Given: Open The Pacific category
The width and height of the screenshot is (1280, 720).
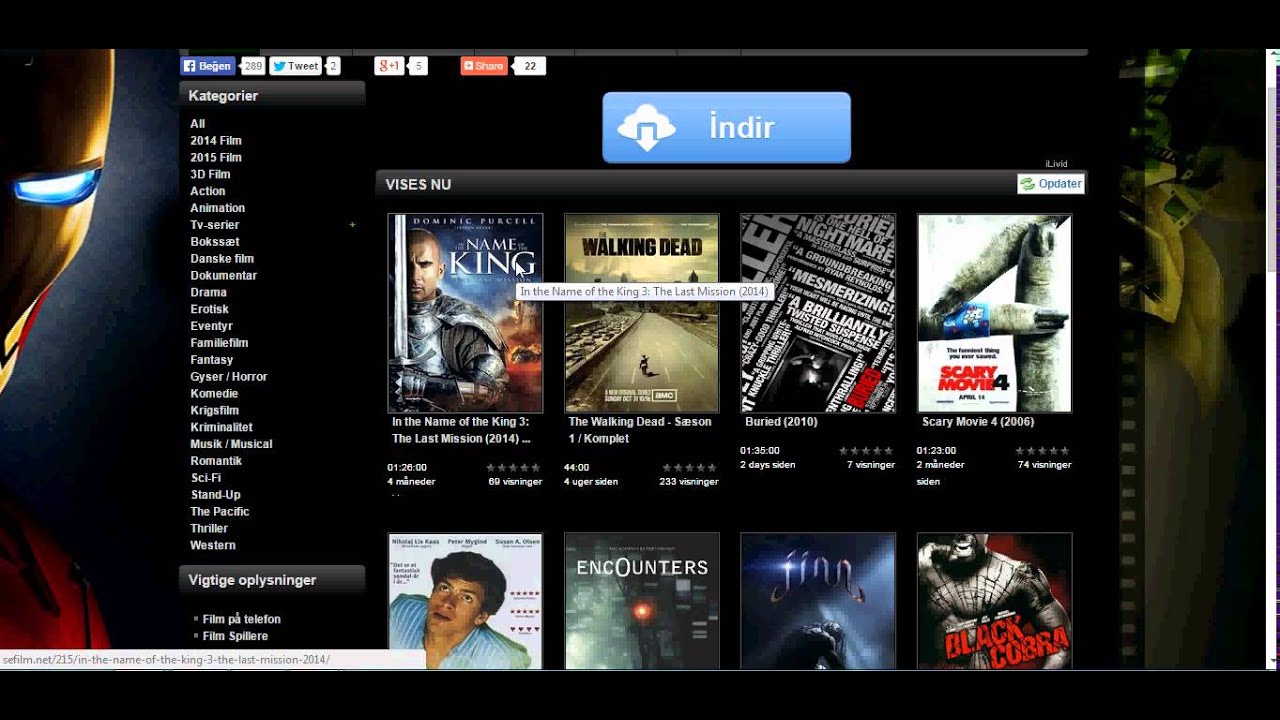Looking at the screenshot, I should point(220,512).
